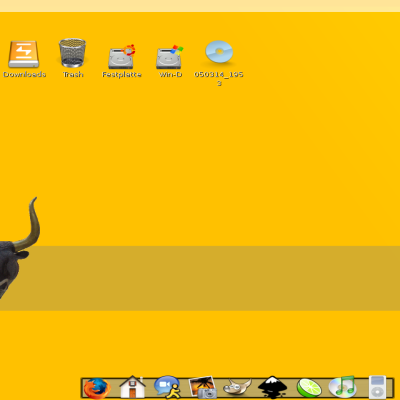The image size is (400, 400).
Task: Click the "Festplatte" text label
Action: point(122,75)
